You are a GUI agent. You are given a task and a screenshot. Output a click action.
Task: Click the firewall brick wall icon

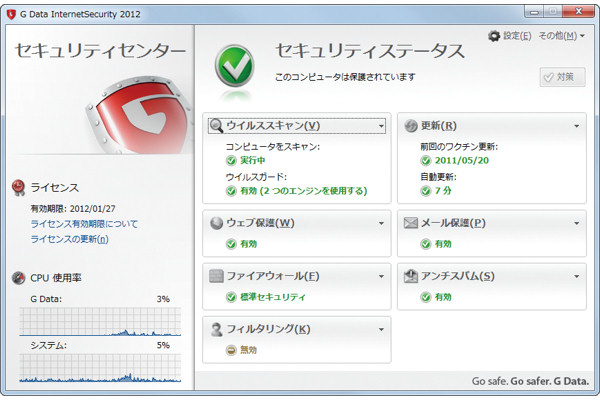click(x=216, y=276)
